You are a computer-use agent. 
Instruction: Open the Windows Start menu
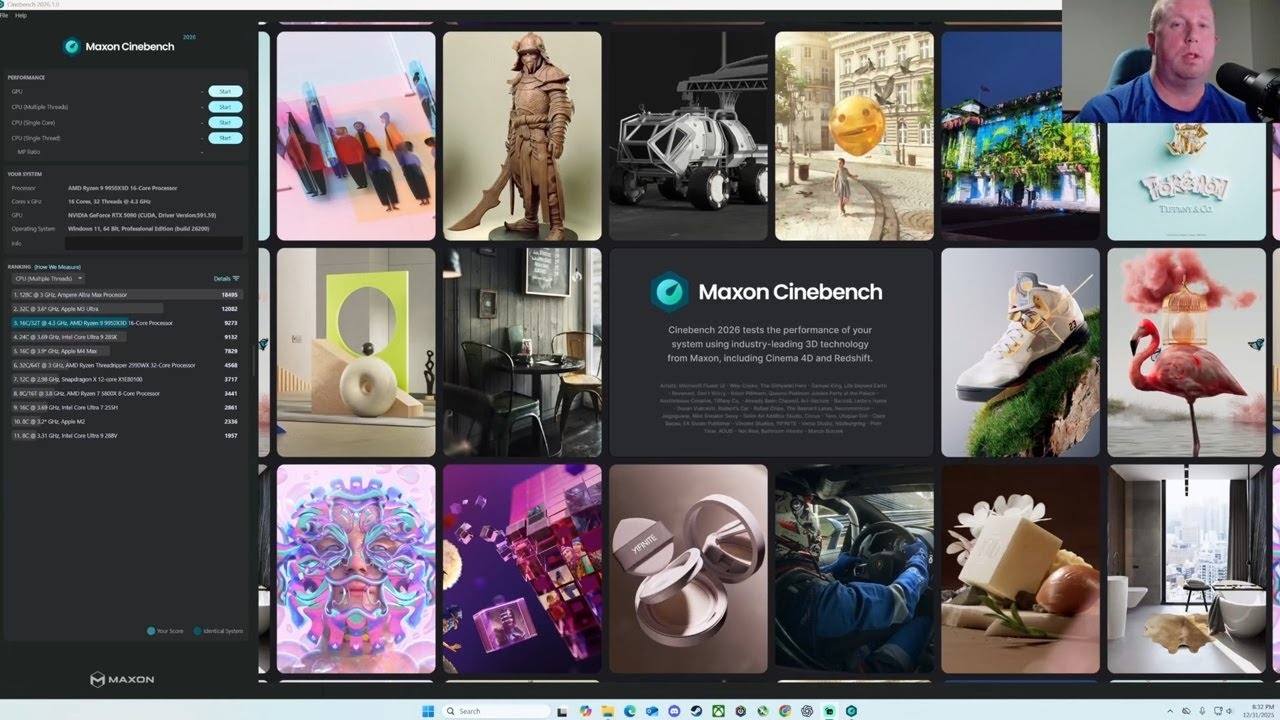point(428,711)
